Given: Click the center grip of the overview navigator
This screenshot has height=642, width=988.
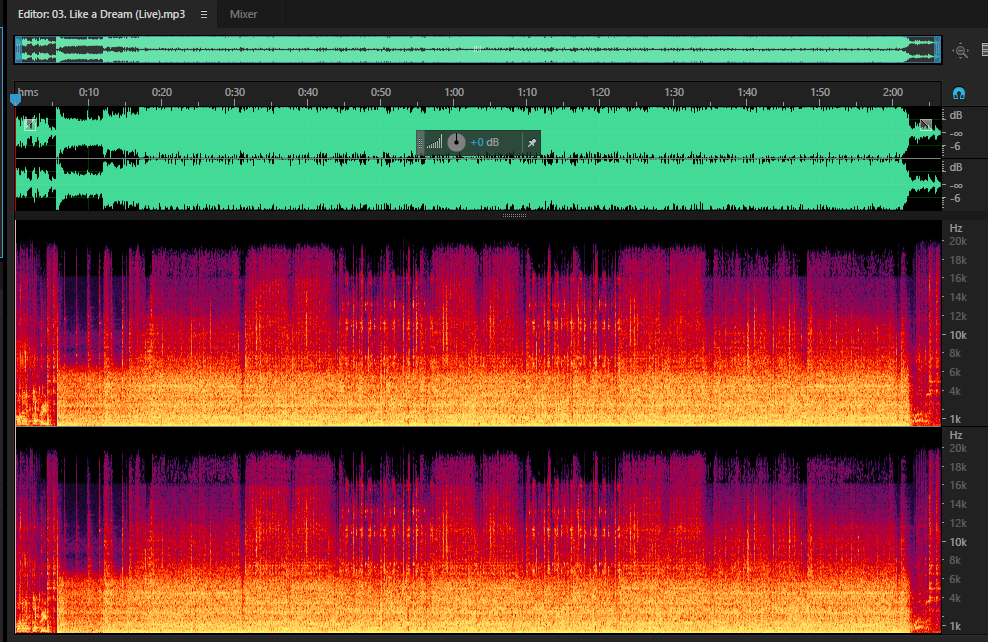Looking at the screenshot, I should (477, 49).
